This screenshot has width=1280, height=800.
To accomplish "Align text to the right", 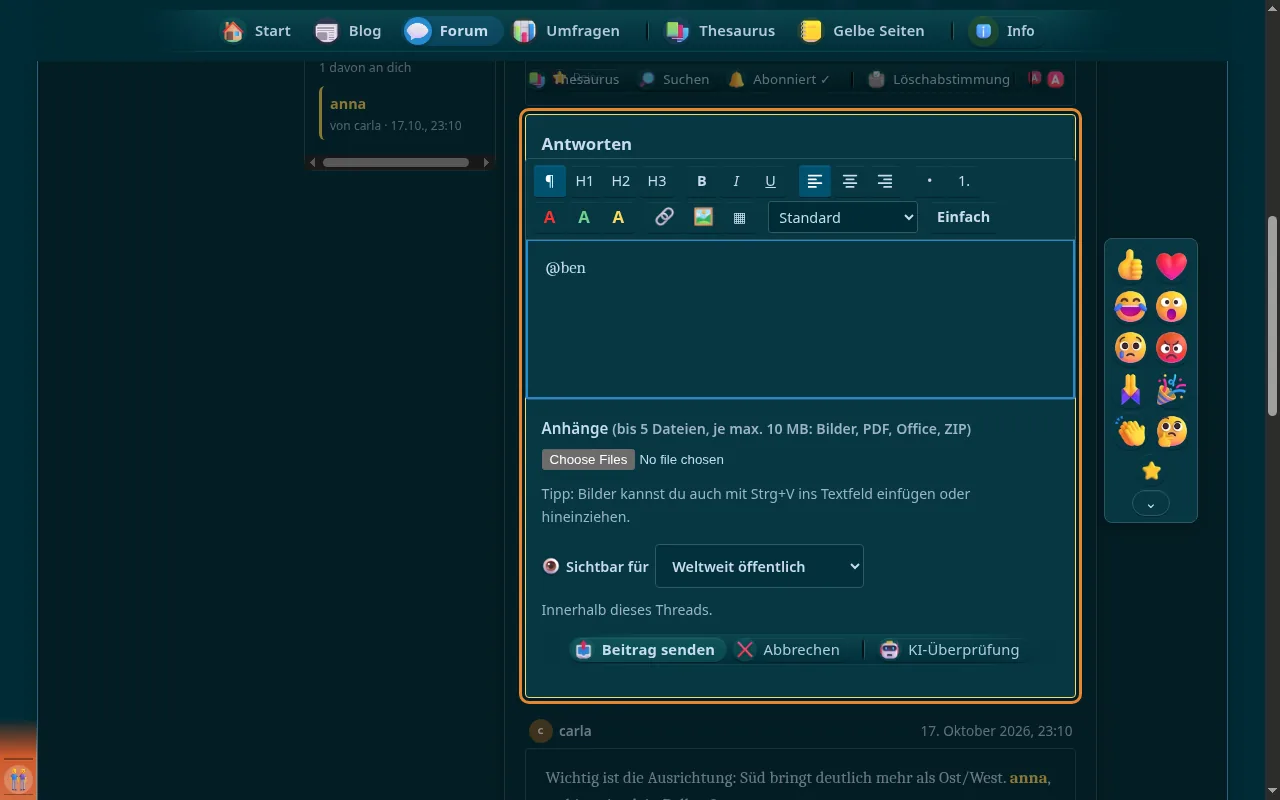I will pyautogui.click(x=885, y=181).
